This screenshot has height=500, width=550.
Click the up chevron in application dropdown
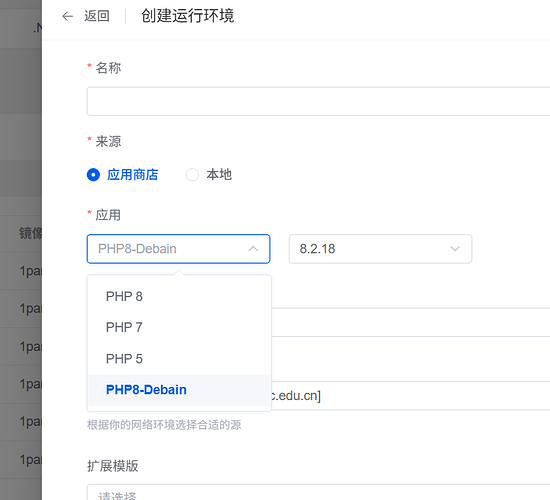(253, 249)
